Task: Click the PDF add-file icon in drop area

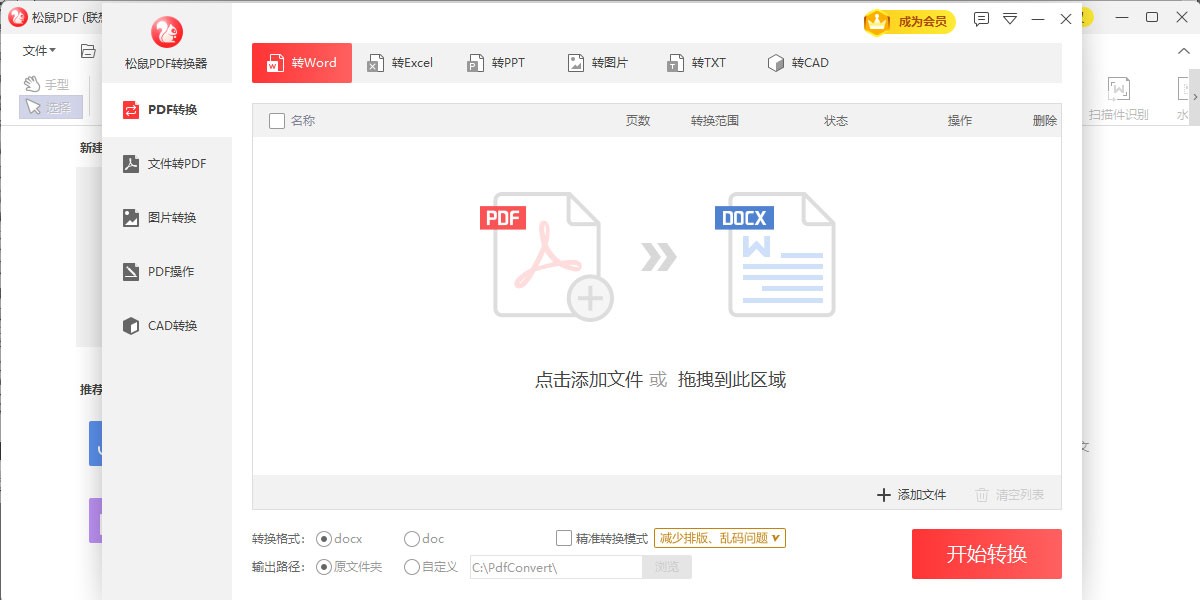Action: point(546,256)
